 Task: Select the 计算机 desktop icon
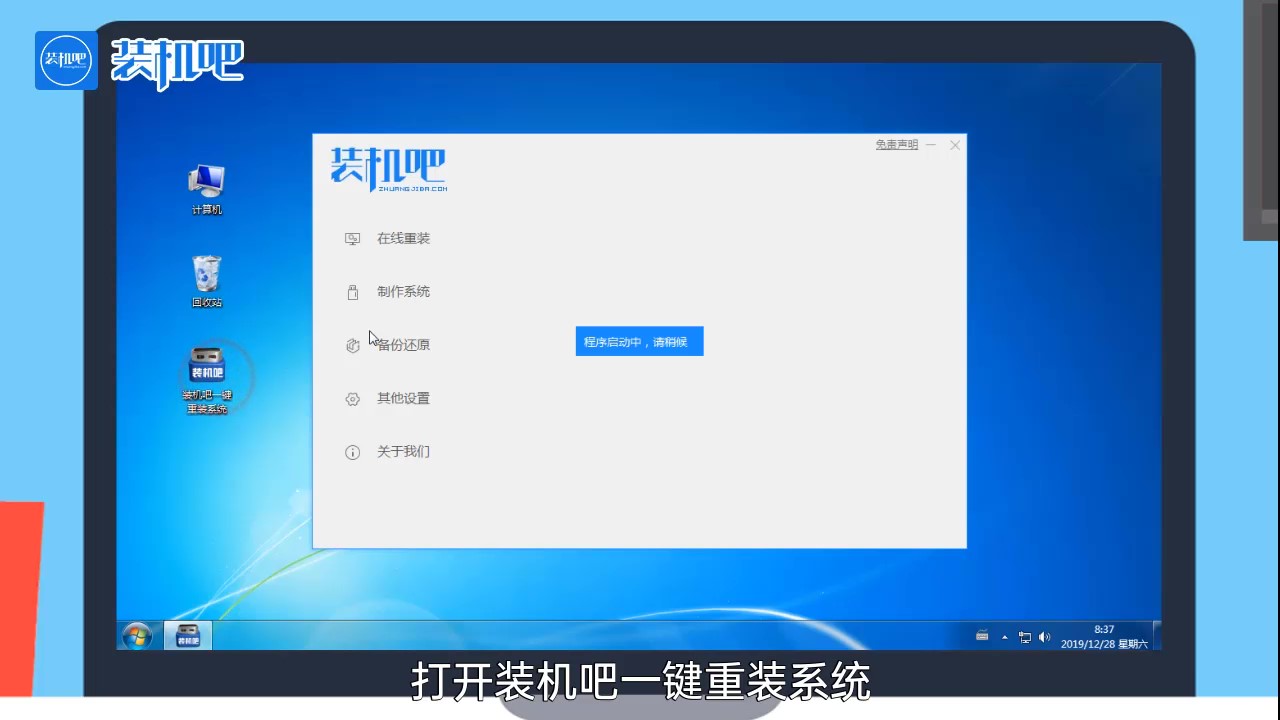(x=206, y=185)
